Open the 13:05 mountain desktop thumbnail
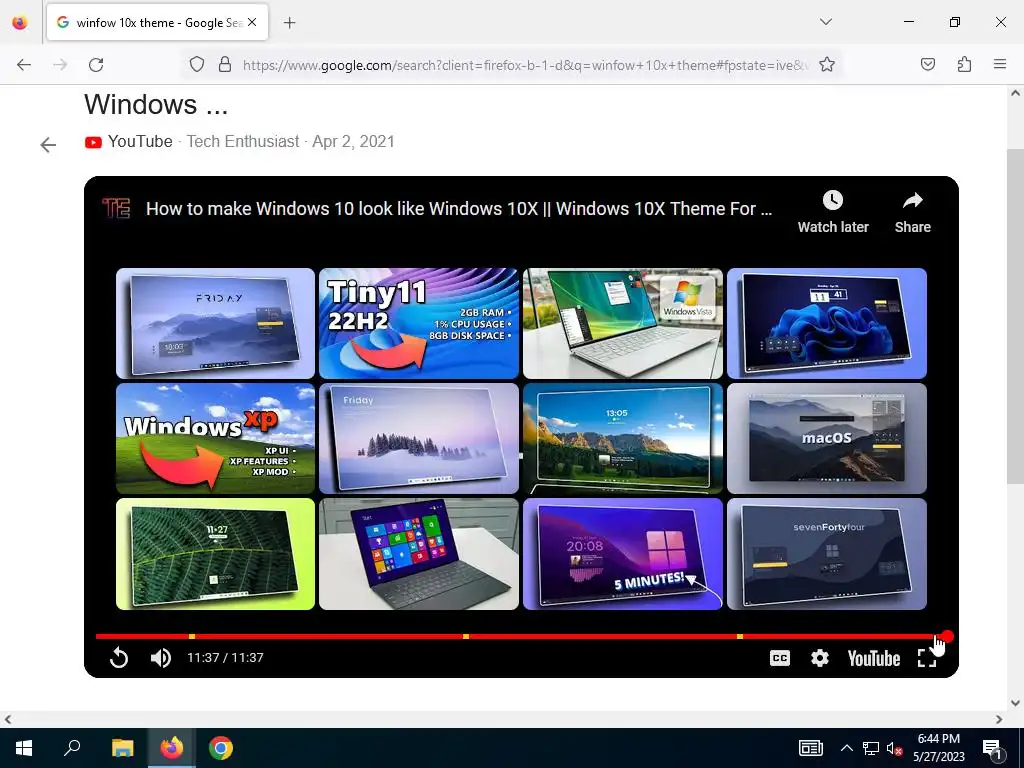Image resolution: width=1024 pixels, height=768 pixels. (x=623, y=438)
